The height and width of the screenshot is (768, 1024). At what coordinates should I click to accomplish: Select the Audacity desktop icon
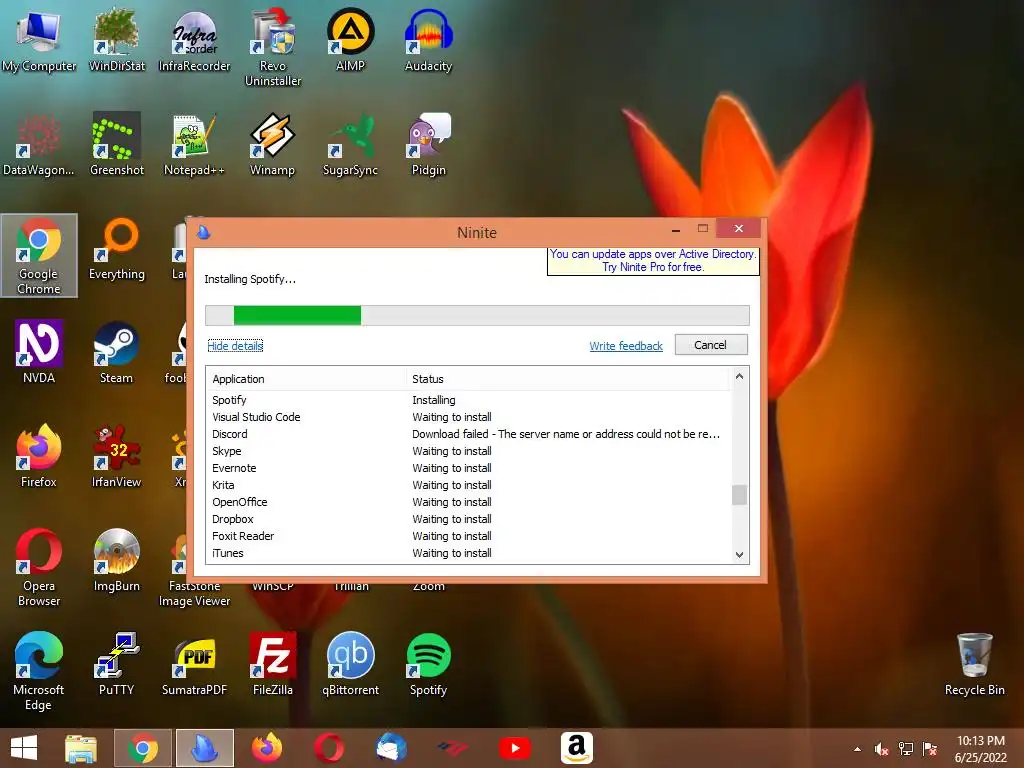click(428, 40)
